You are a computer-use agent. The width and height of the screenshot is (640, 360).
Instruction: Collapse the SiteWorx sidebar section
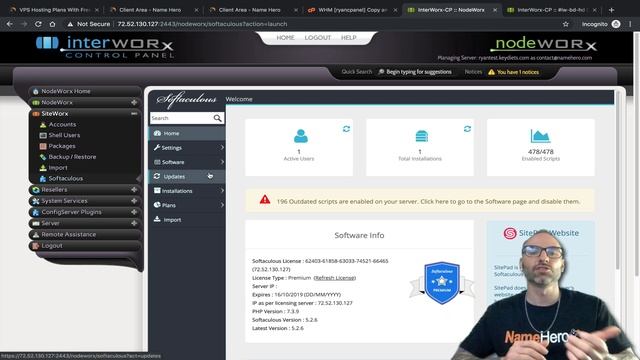(134, 113)
